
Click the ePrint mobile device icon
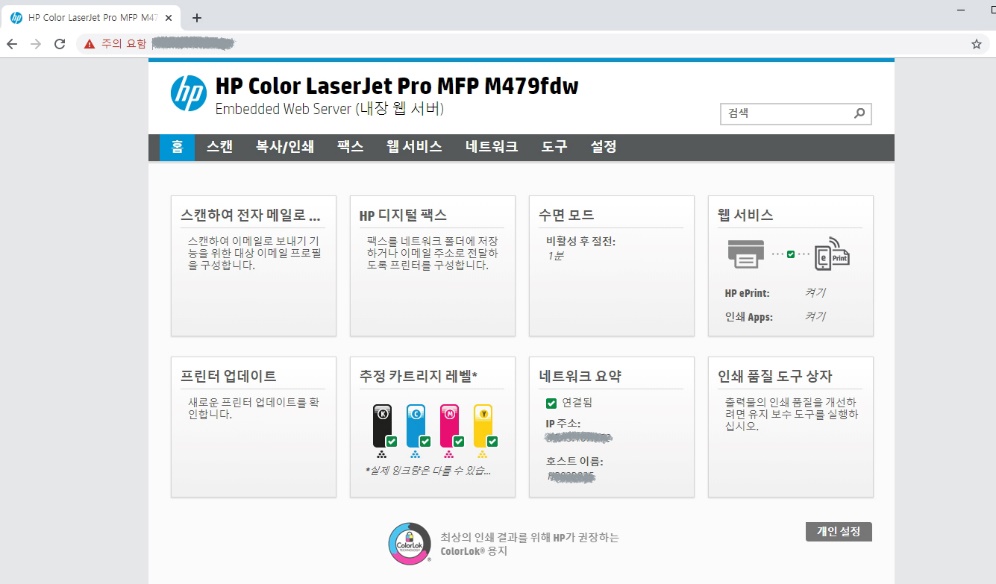pyautogui.click(x=831, y=254)
